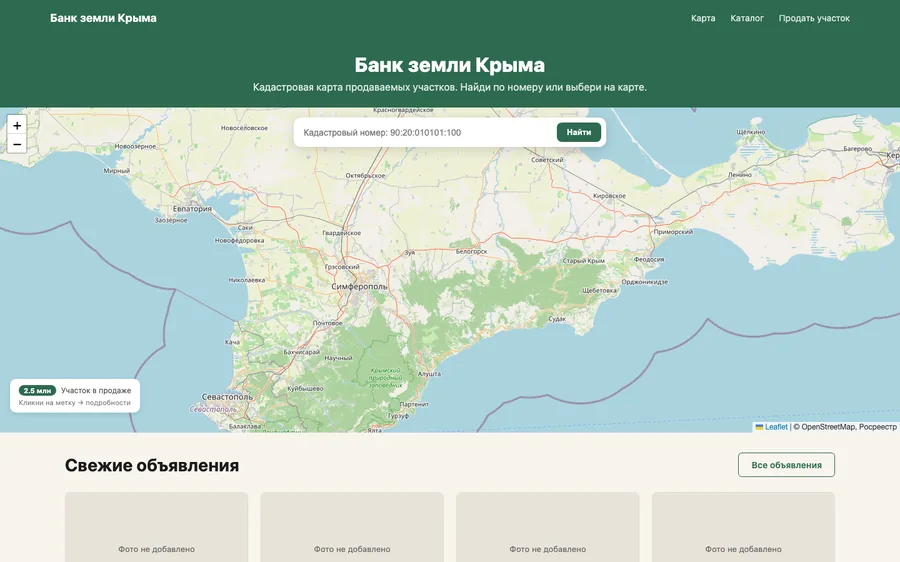Click the Банк земли Крыма header logo

click(103, 18)
